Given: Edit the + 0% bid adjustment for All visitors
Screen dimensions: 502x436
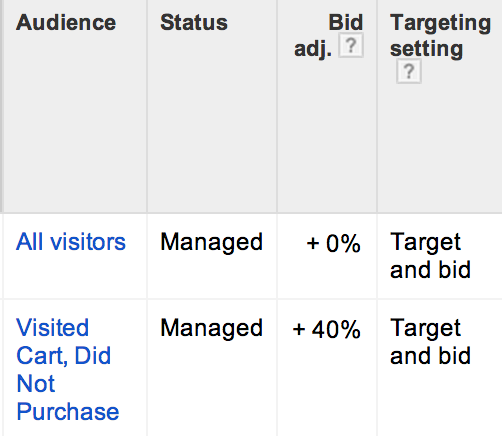Looking at the screenshot, I should tap(333, 243).
